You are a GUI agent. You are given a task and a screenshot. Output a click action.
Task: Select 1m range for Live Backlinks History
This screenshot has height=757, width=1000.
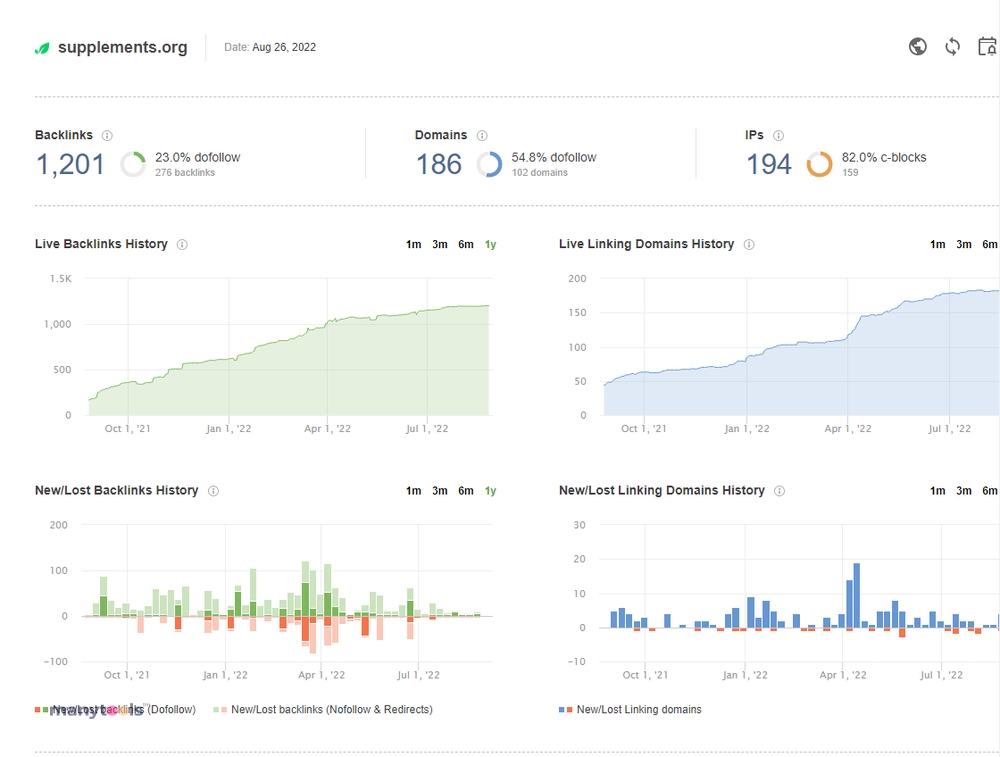coord(413,244)
